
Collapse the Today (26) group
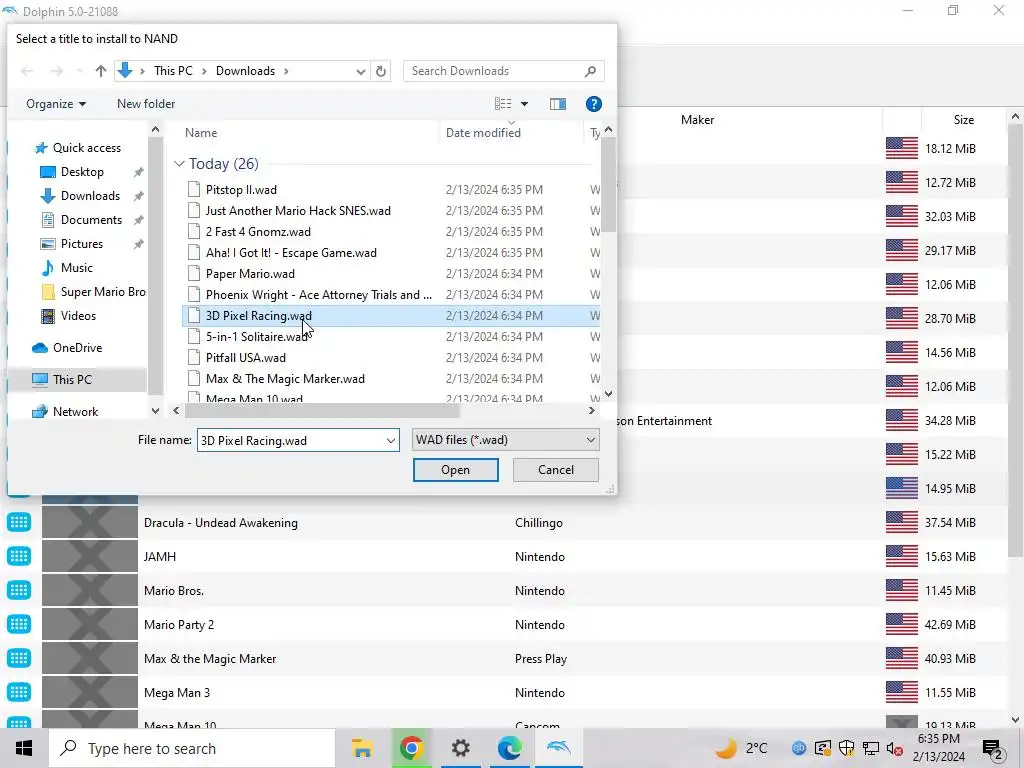179,164
